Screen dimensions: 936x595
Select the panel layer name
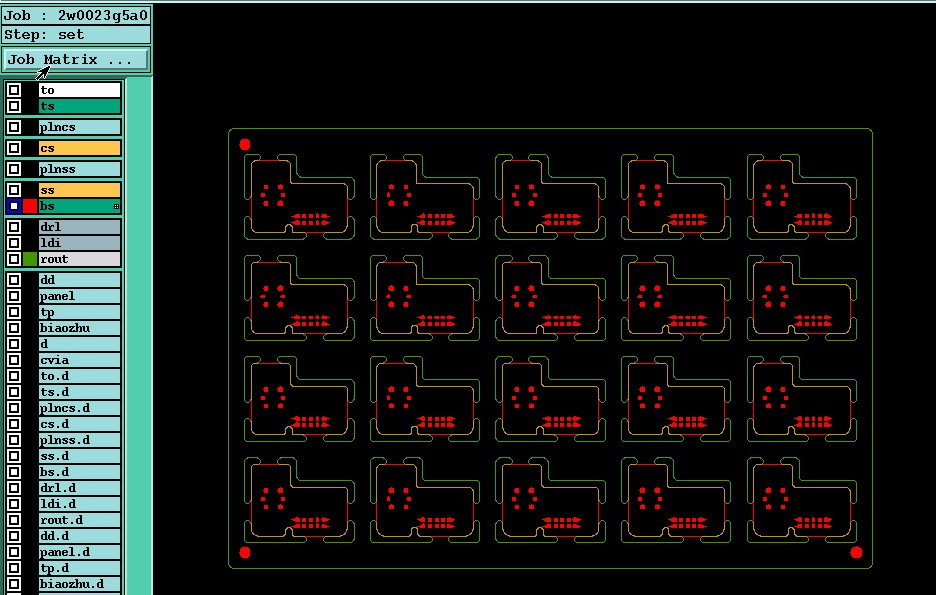[79, 296]
